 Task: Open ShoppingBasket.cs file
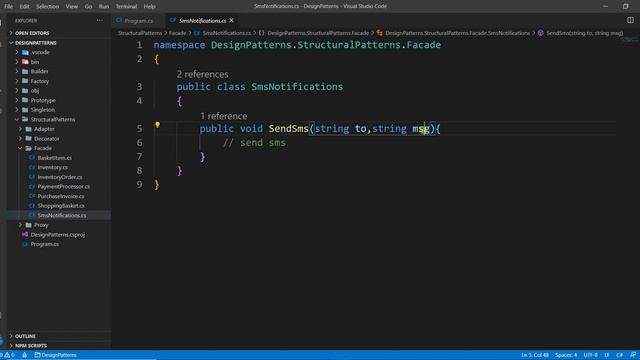[x=61, y=206]
